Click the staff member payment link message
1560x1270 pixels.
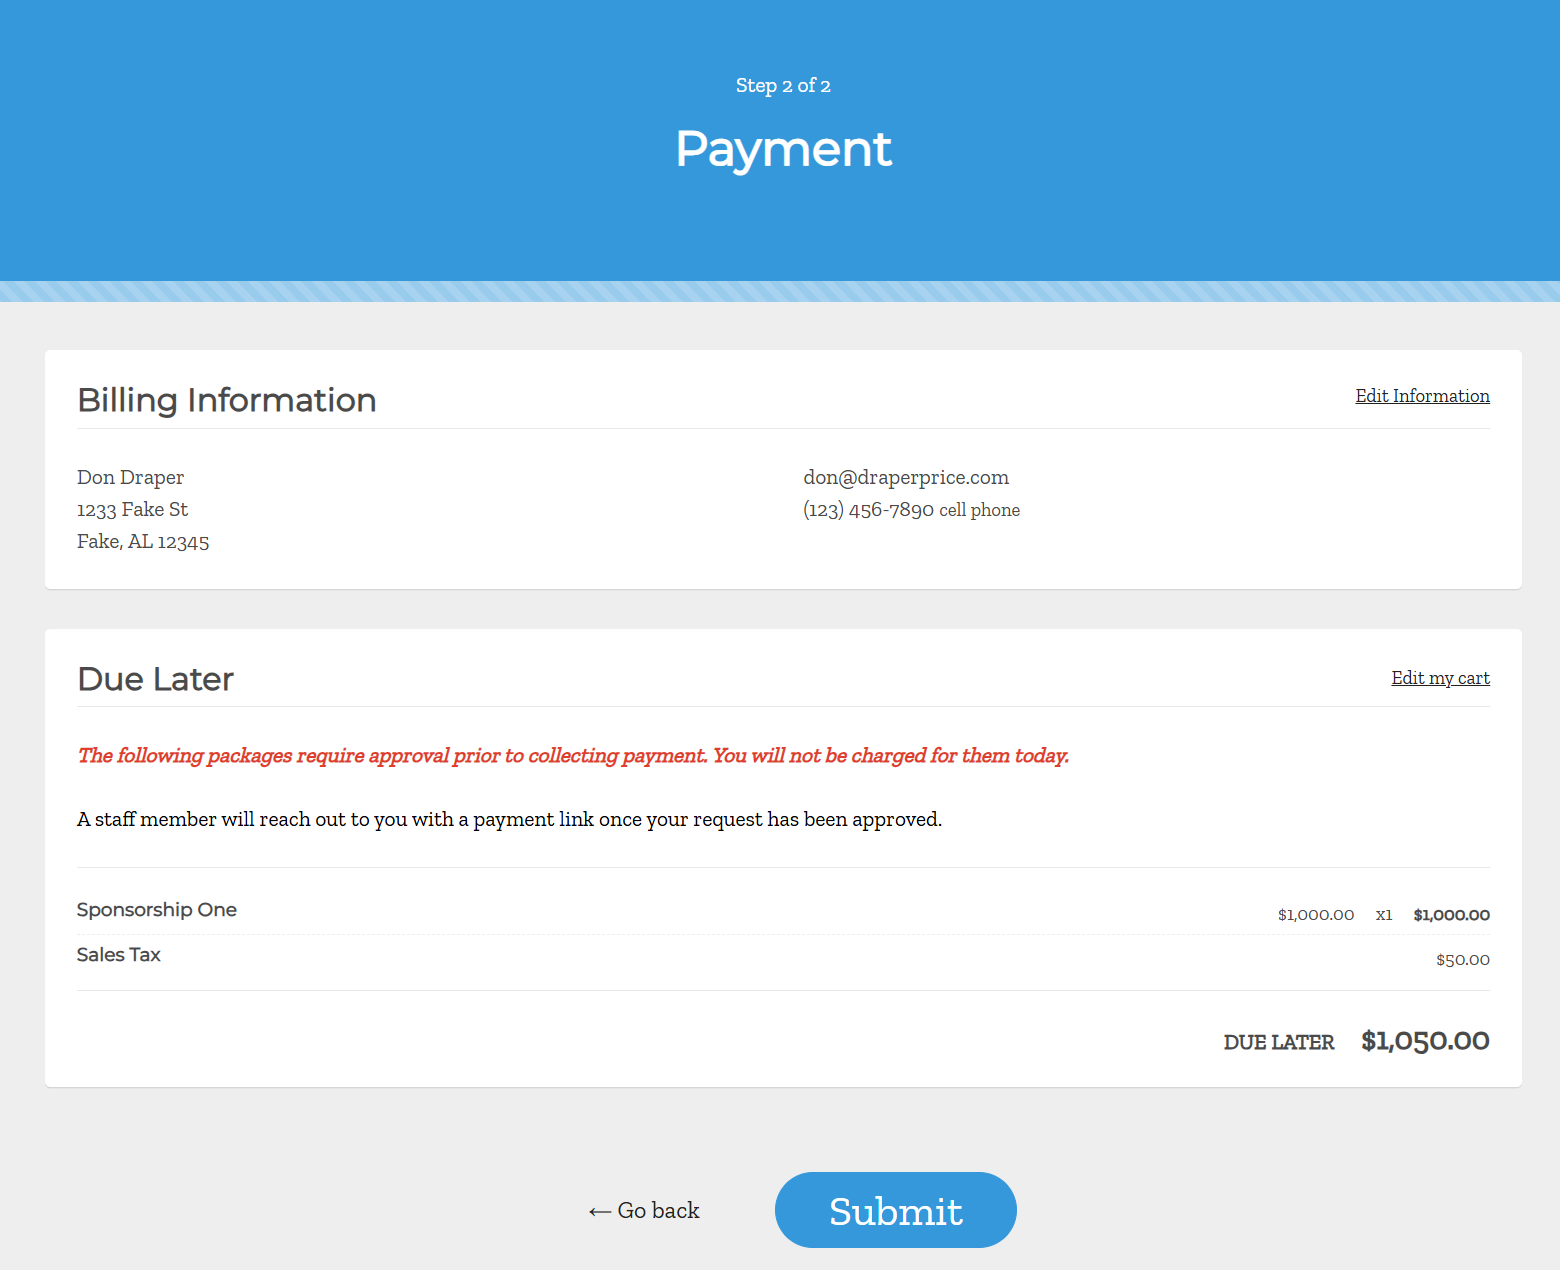[509, 820]
